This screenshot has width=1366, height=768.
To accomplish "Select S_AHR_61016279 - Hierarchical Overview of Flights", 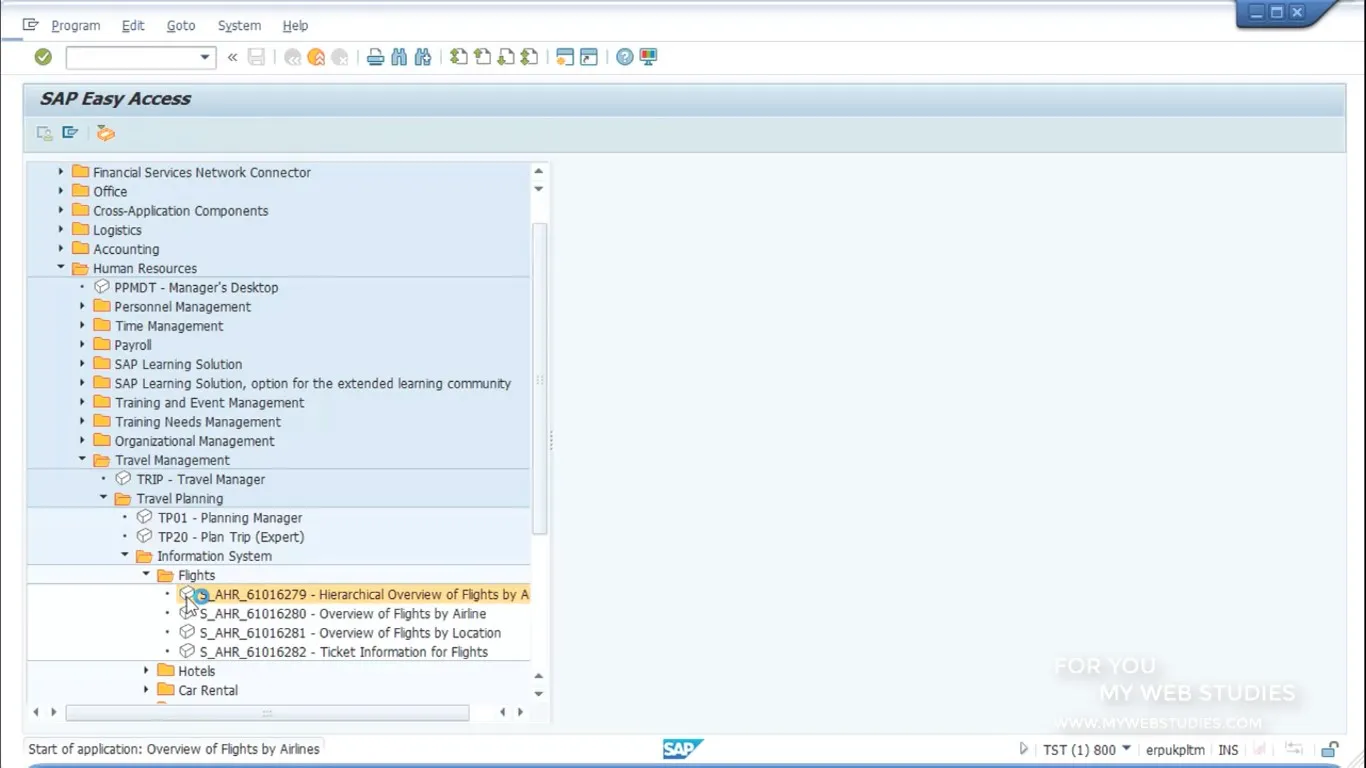I will pyautogui.click(x=364, y=594).
